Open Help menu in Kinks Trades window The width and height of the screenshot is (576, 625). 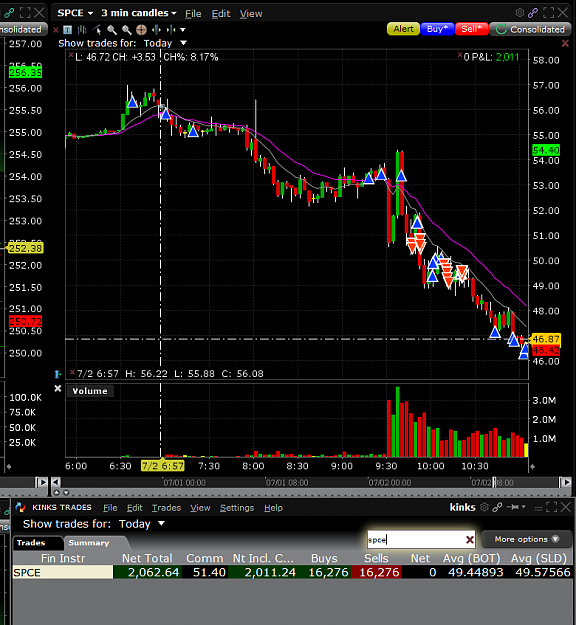(x=273, y=508)
